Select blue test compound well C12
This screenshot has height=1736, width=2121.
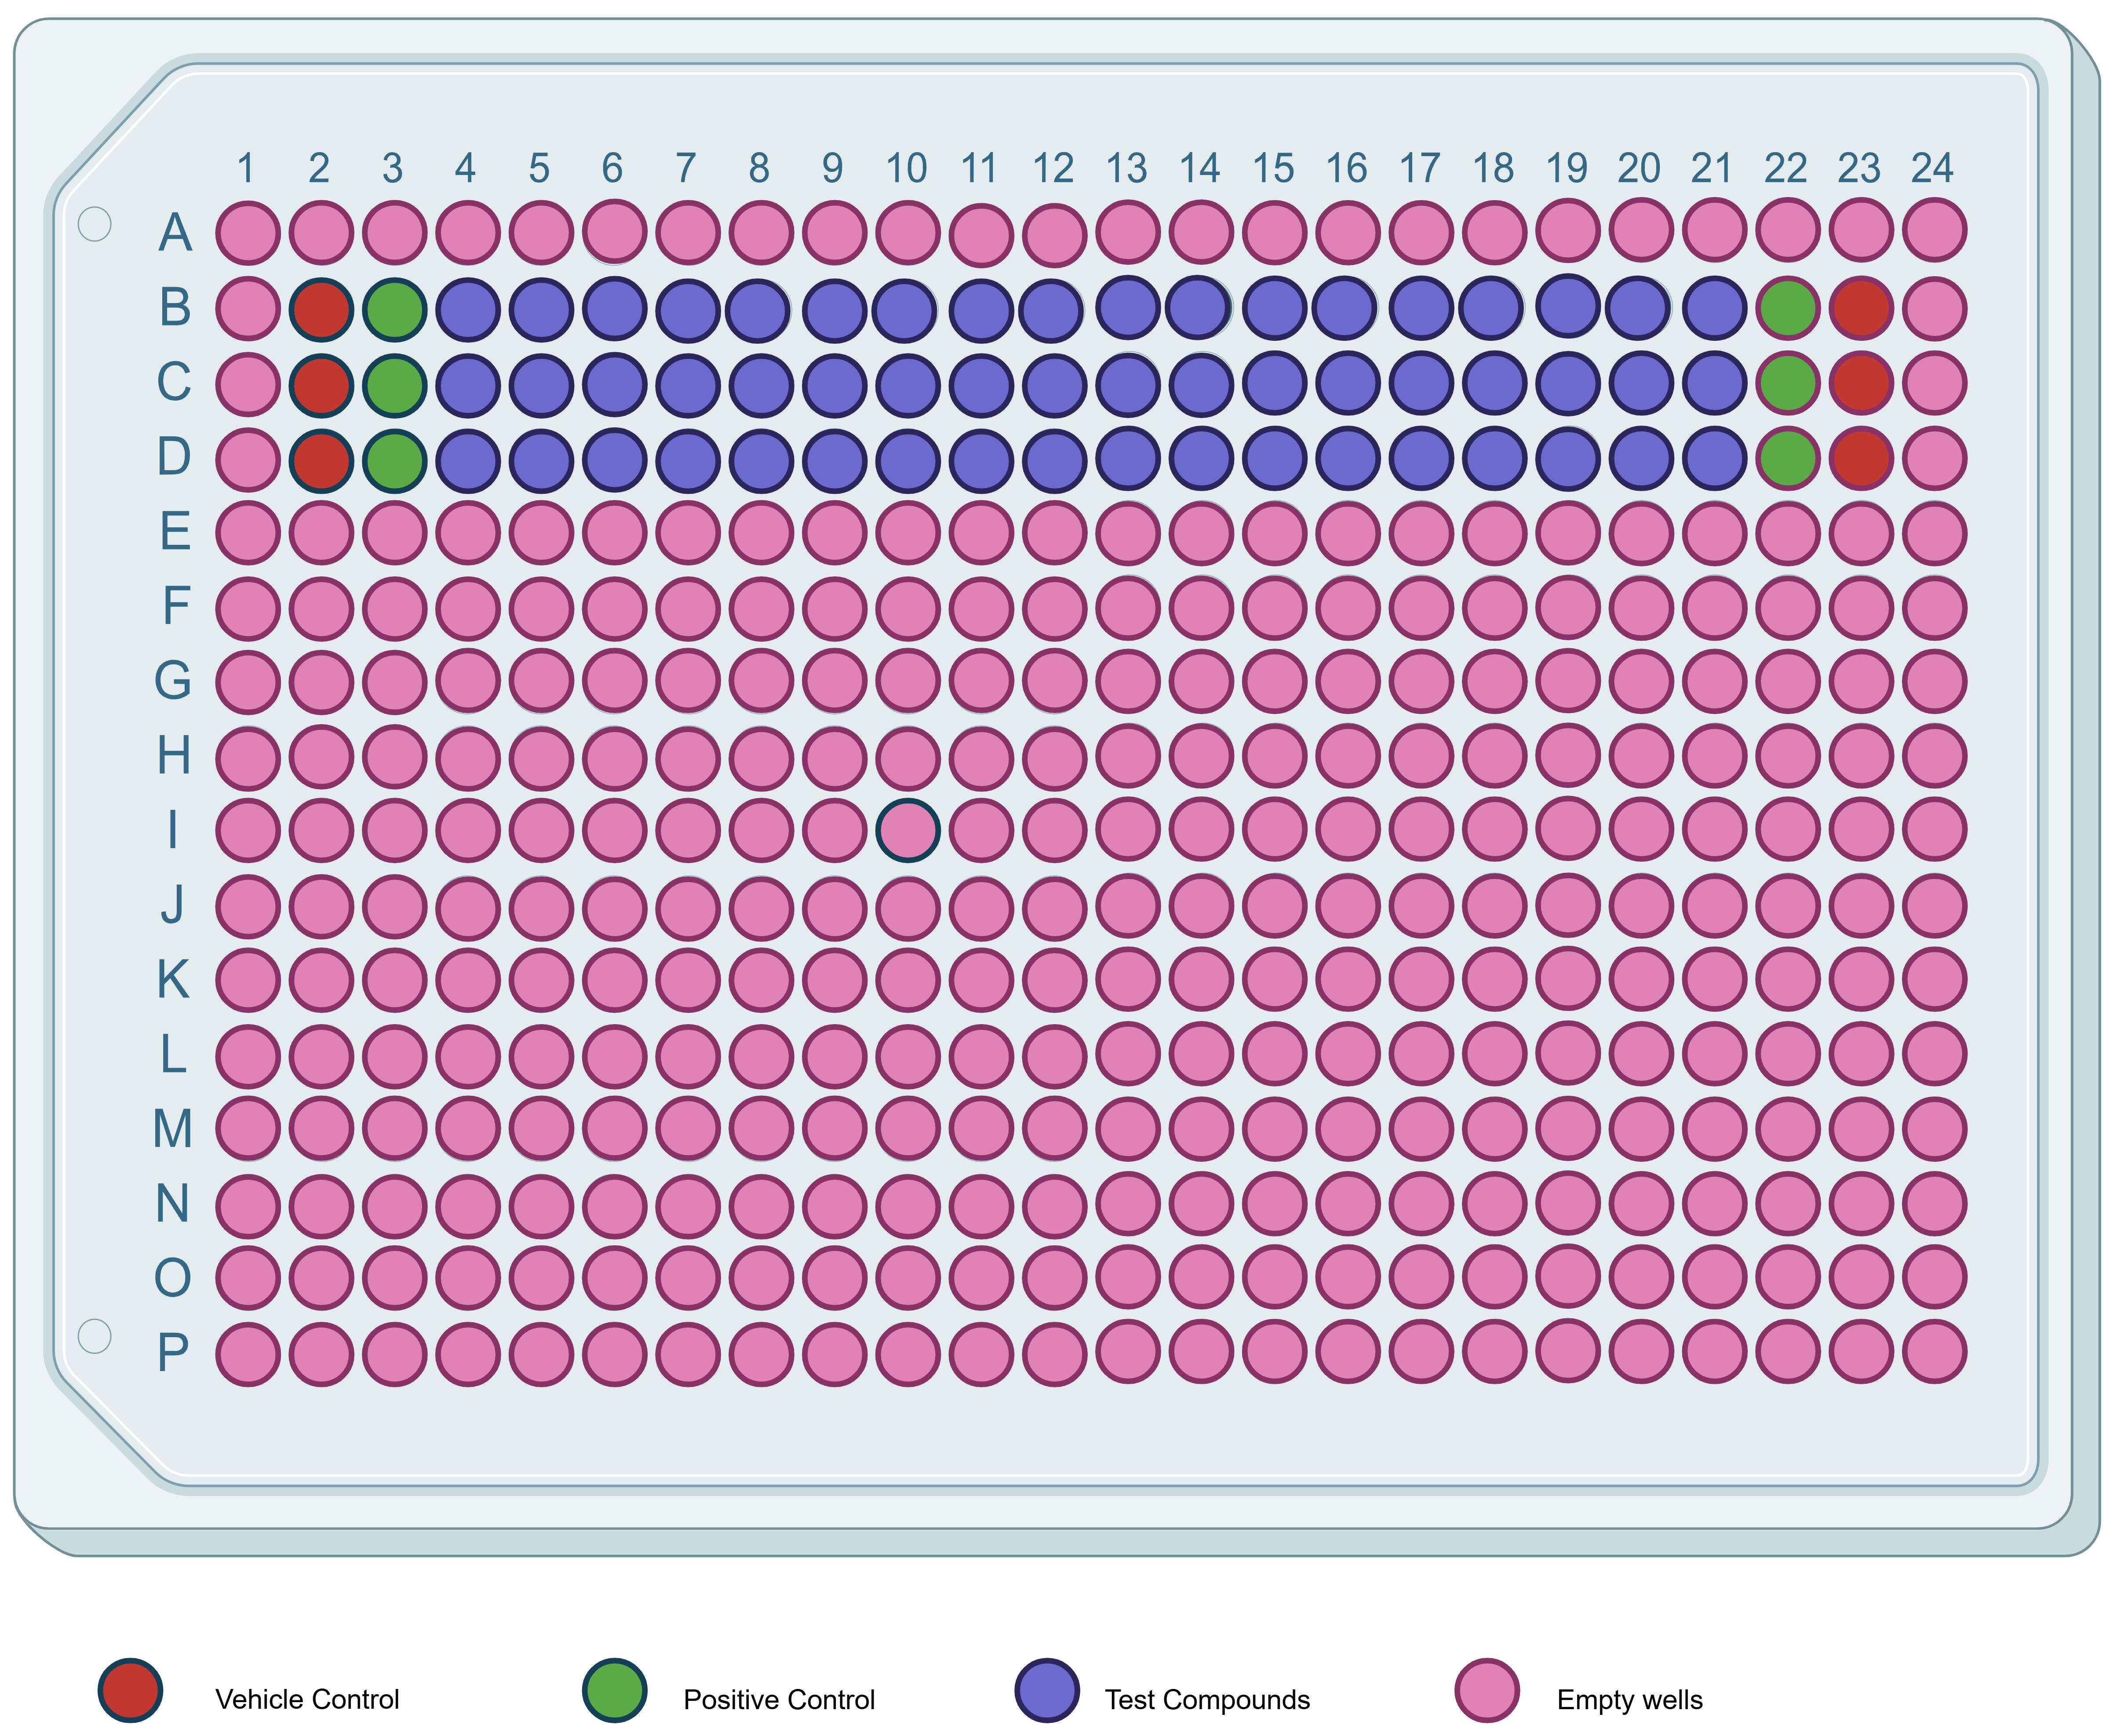(x=1054, y=385)
